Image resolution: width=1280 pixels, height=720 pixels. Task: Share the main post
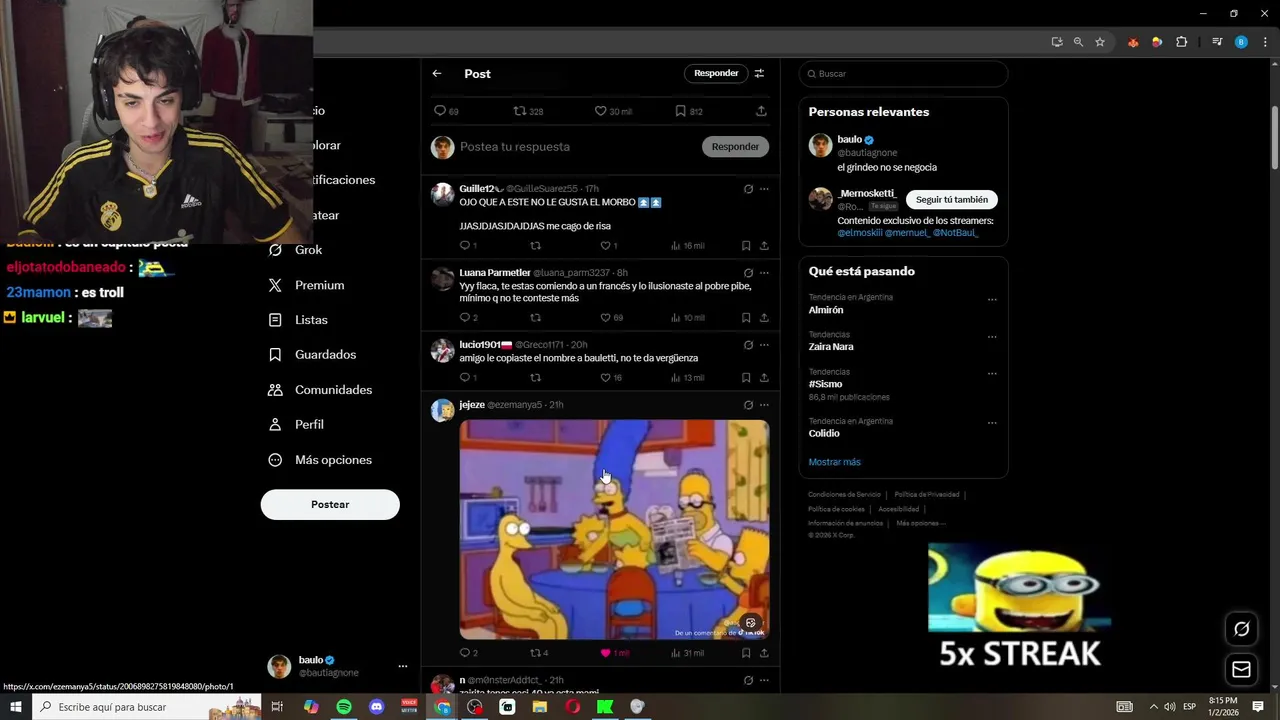click(x=761, y=111)
